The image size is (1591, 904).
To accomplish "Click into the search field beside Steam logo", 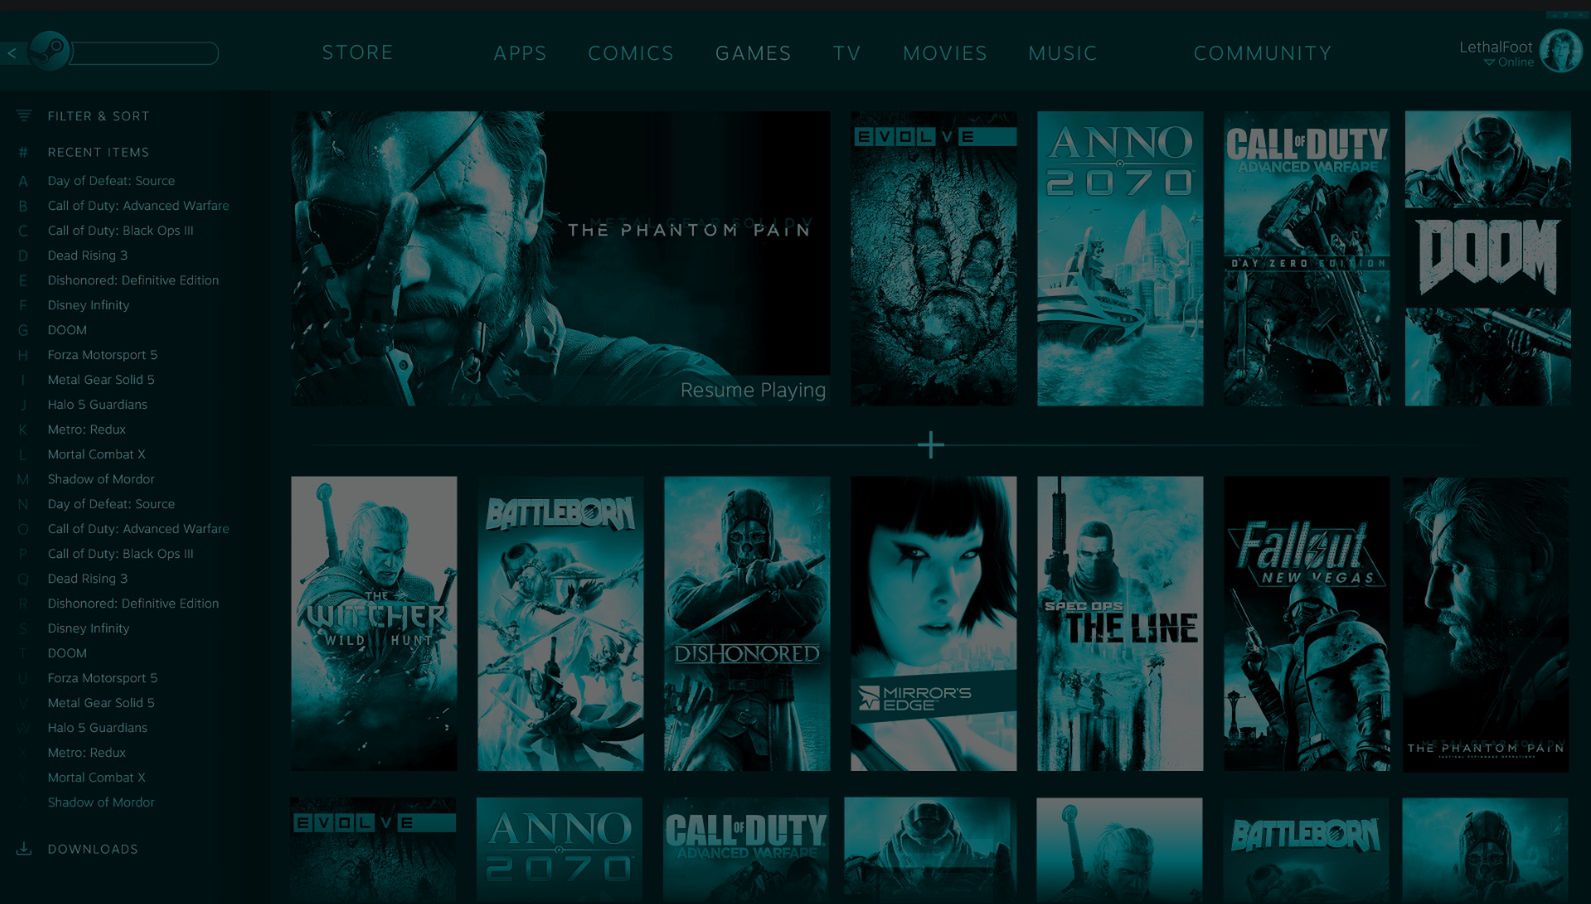I will click(x=144, y=53).
